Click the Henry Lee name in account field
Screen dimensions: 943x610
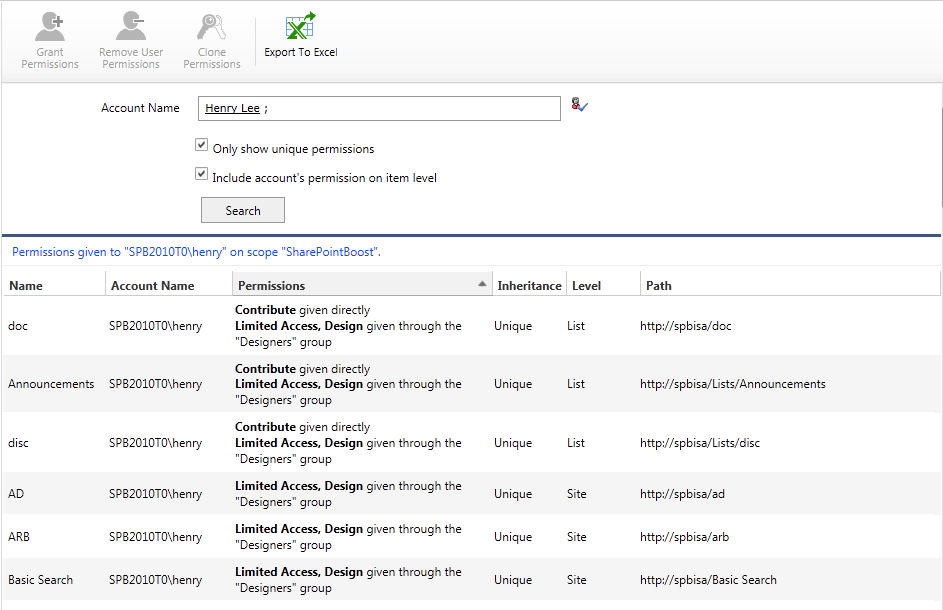pyautogui.click(x=232, y=108)
